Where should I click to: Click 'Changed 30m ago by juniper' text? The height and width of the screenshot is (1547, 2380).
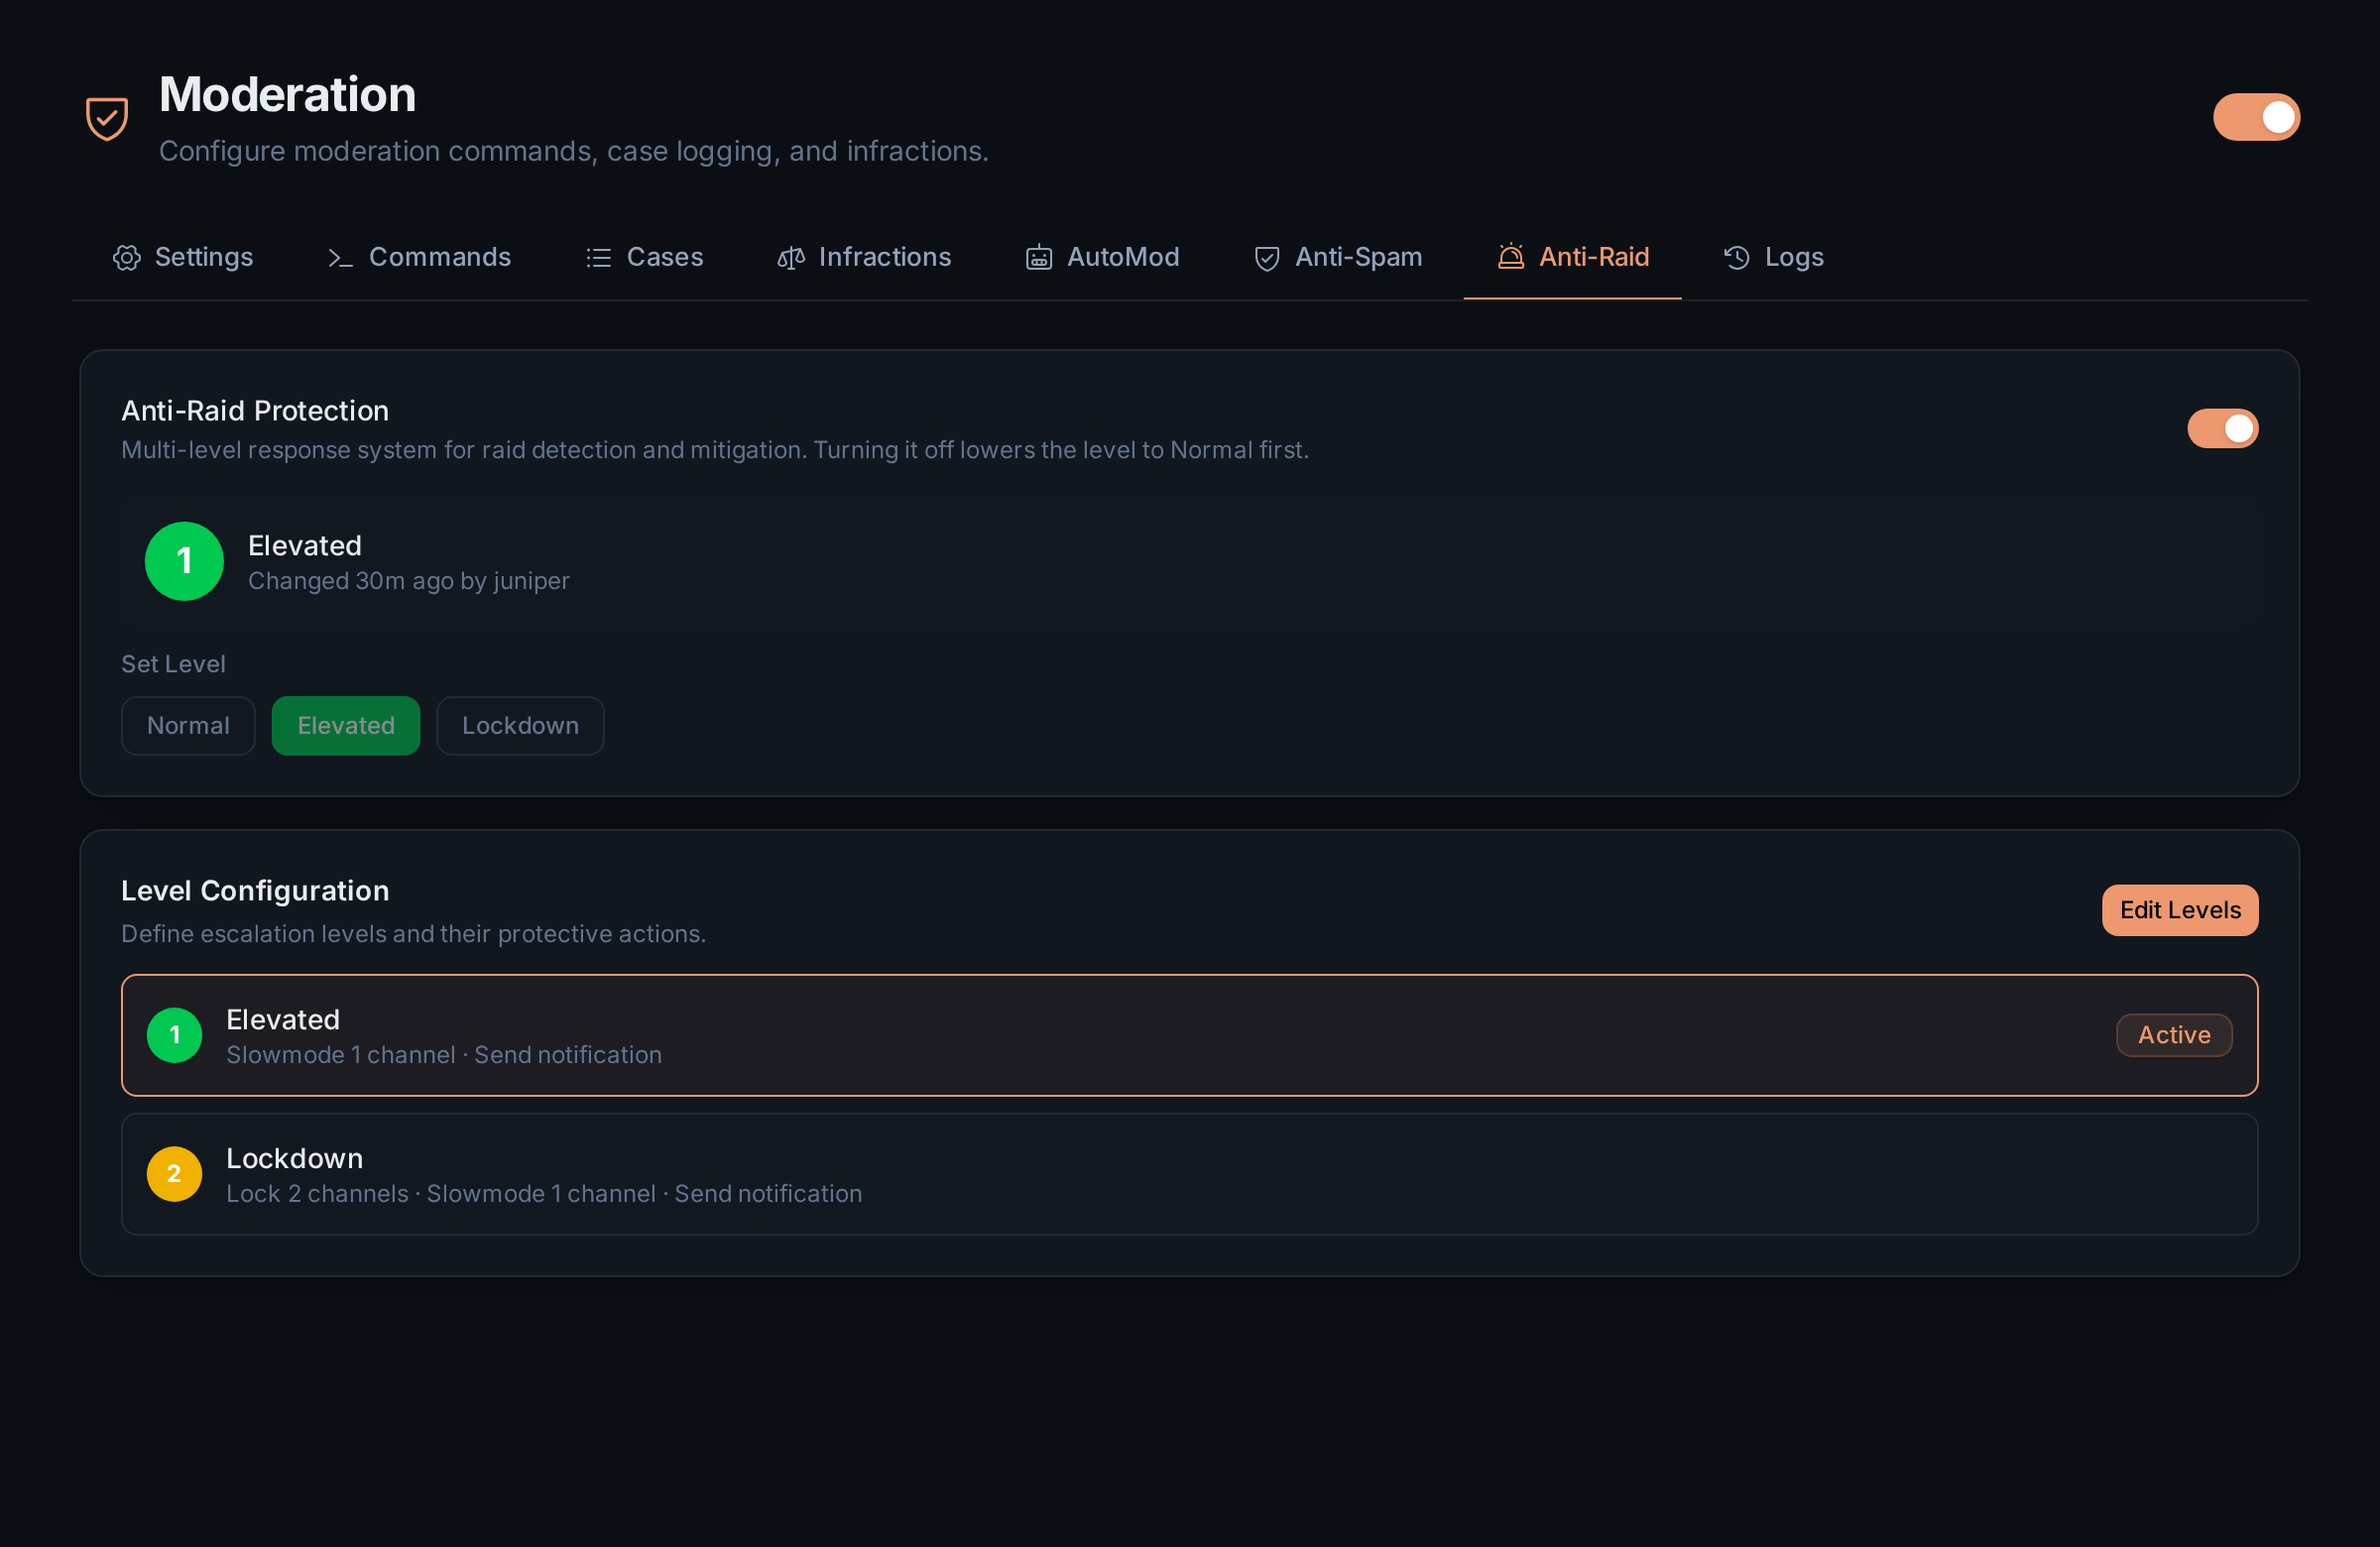click(x=409, y=581)
